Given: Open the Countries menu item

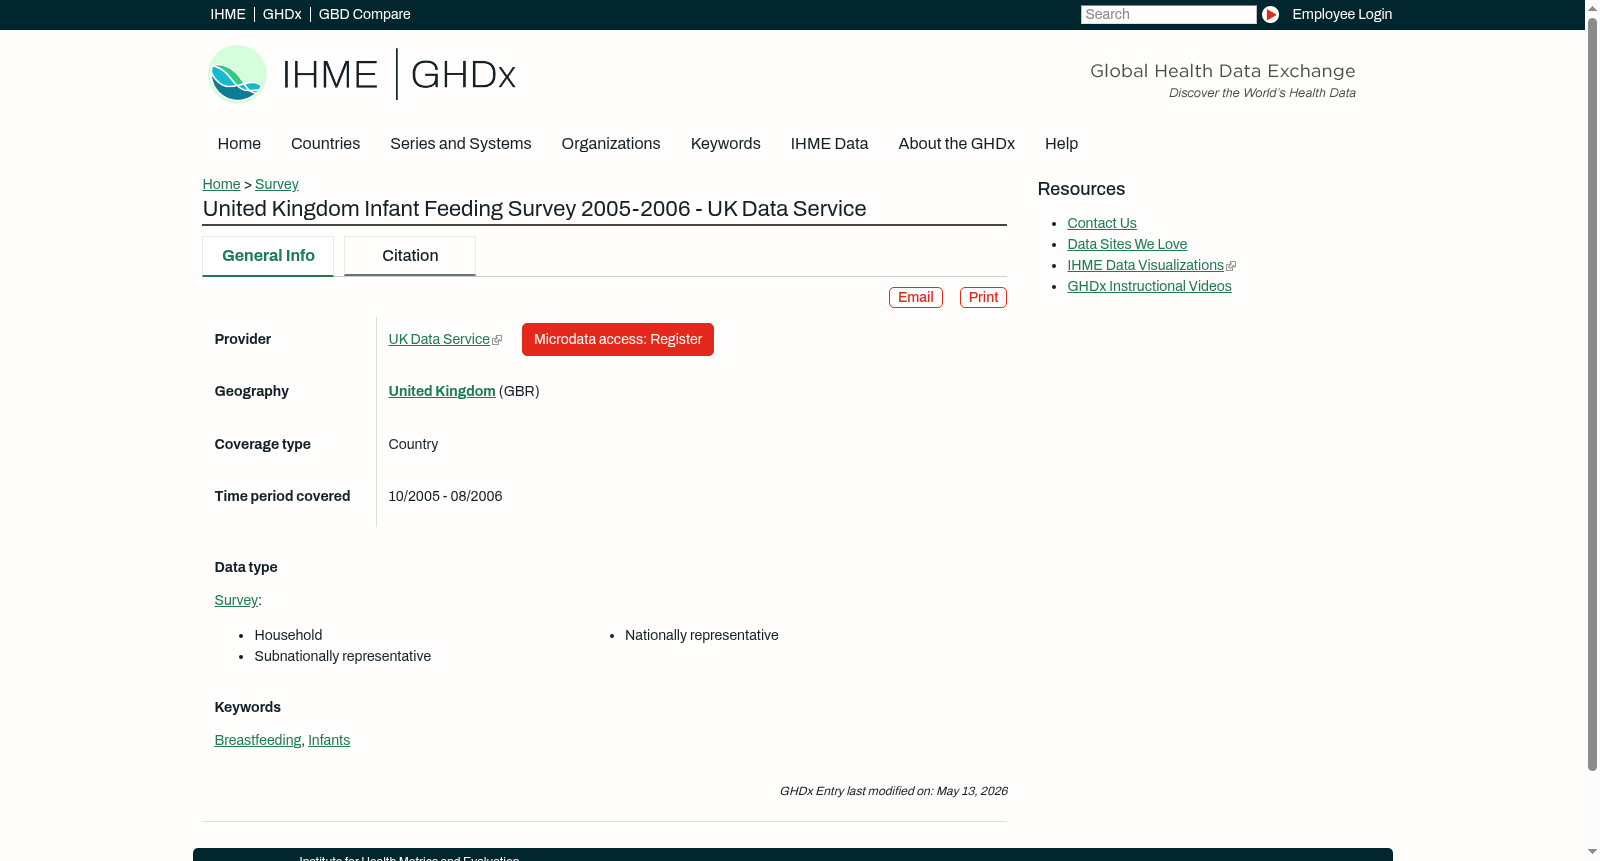Looking at the screenshot, I should click(x=325, y=144).
